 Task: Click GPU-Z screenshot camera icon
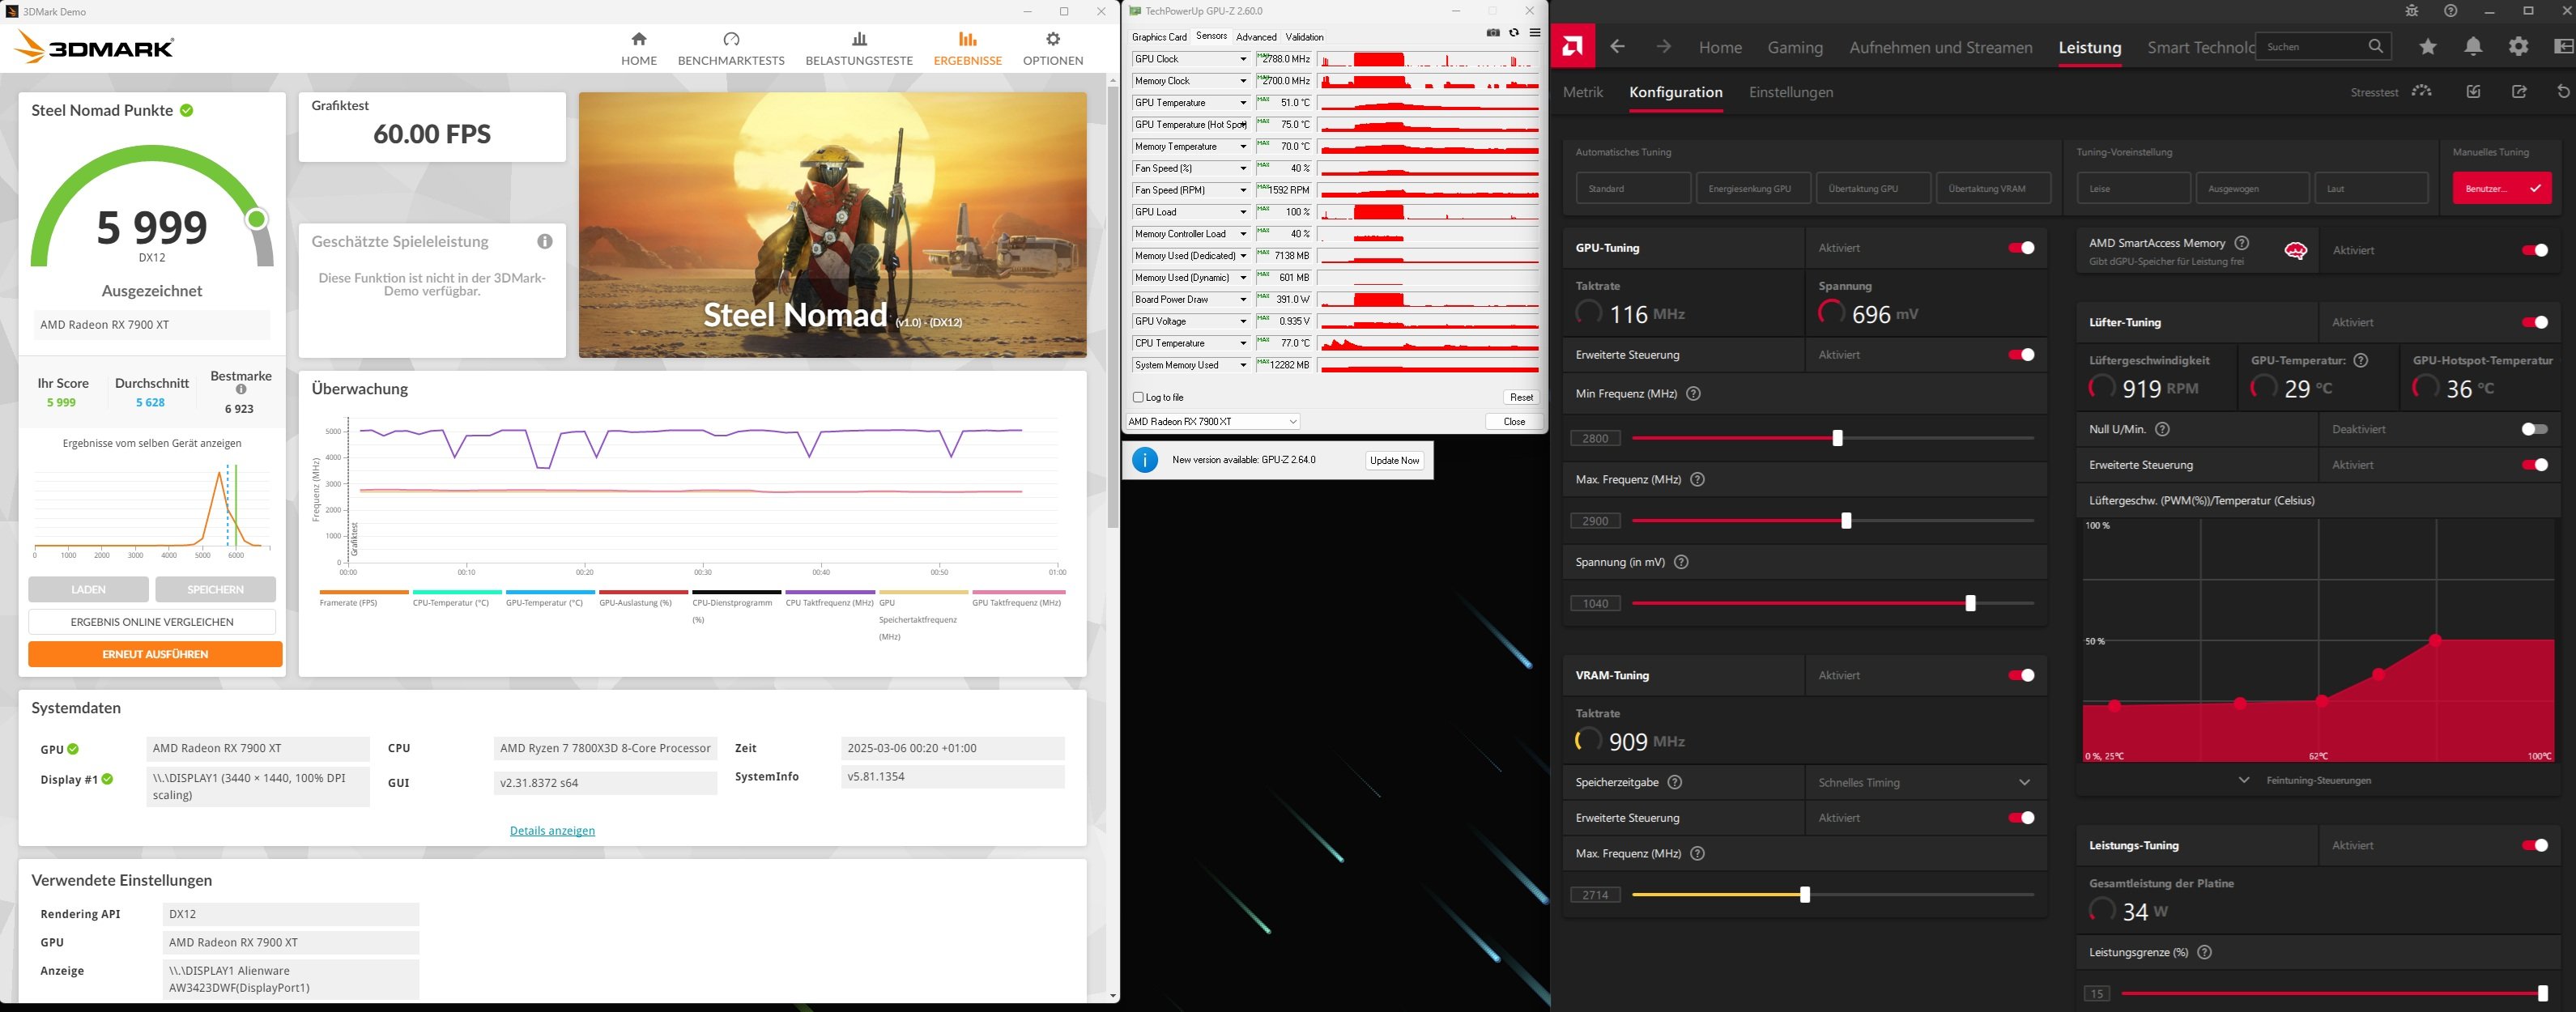[1493, 33]
